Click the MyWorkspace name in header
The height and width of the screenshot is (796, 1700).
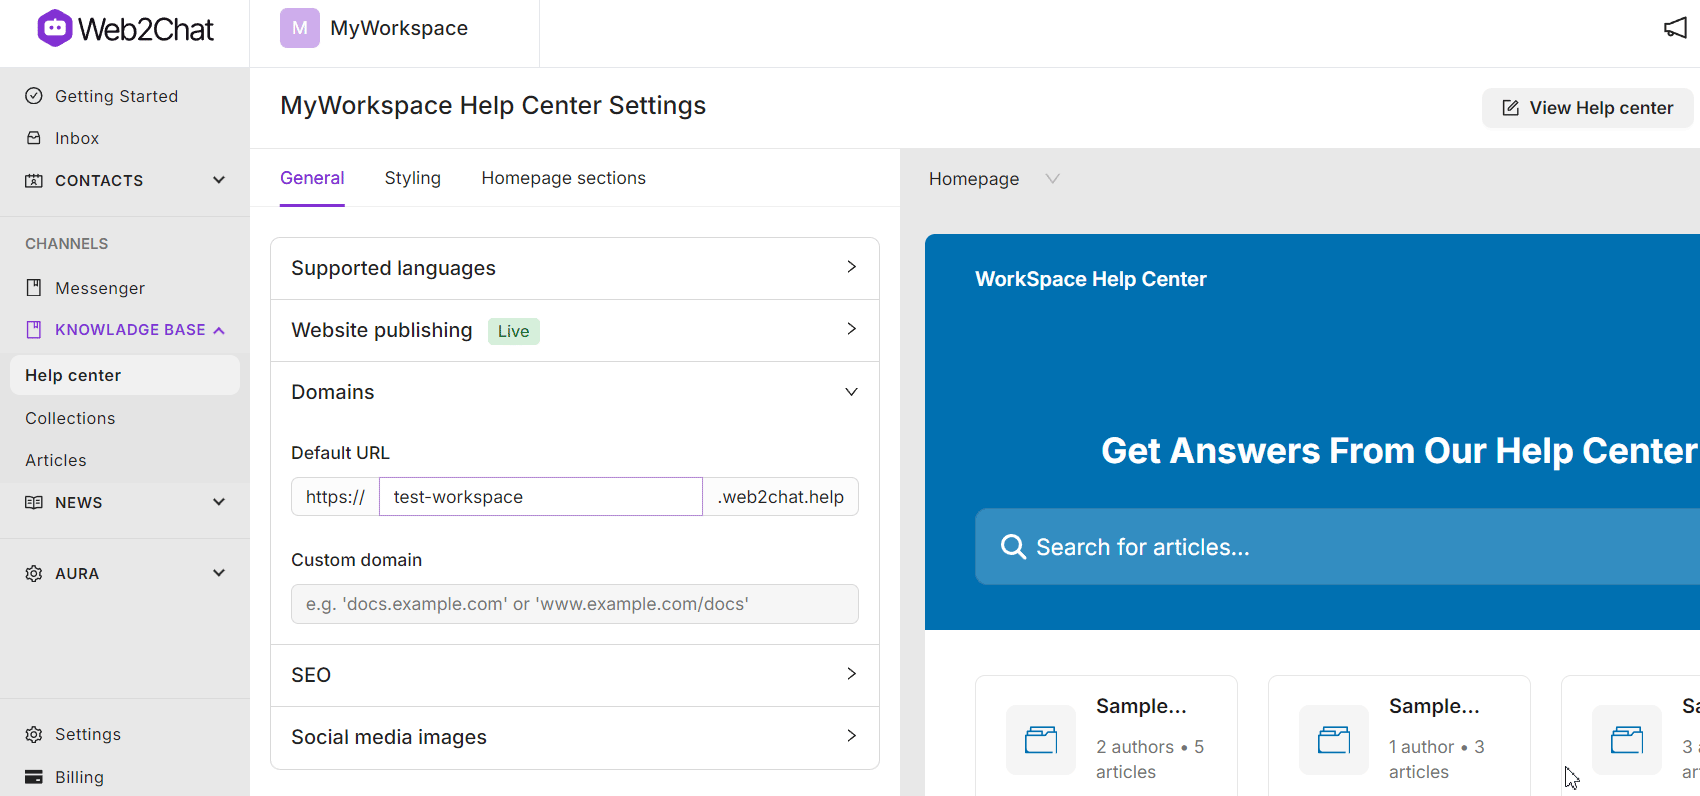tap(399, 28)
